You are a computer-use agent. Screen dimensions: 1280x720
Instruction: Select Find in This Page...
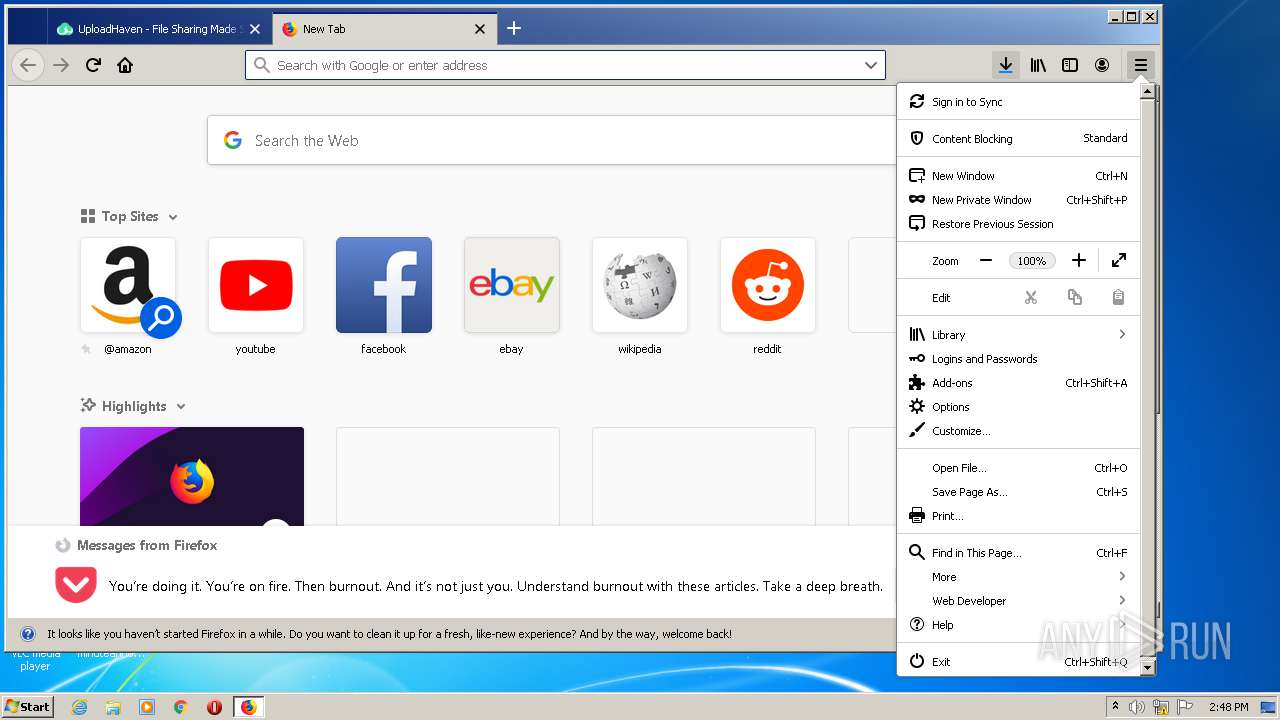(x=1018, y=553)
